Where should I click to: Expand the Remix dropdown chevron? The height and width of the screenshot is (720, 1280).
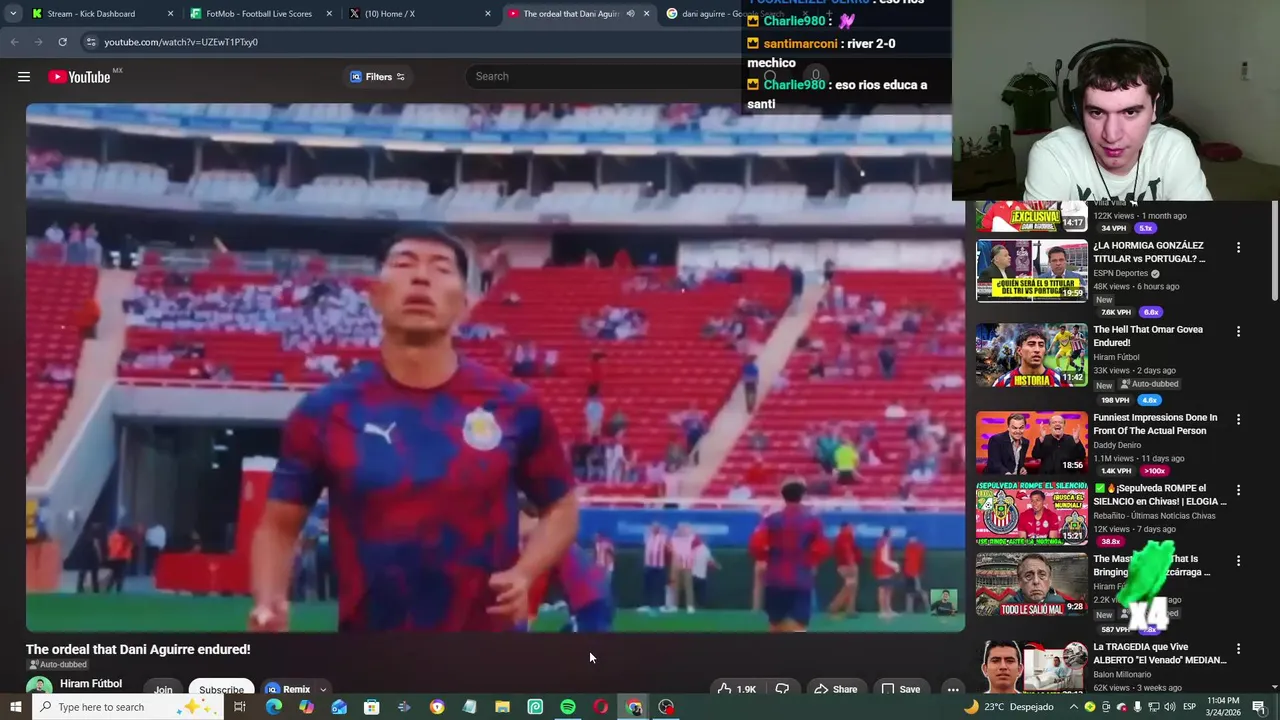(x=323, y=689)
